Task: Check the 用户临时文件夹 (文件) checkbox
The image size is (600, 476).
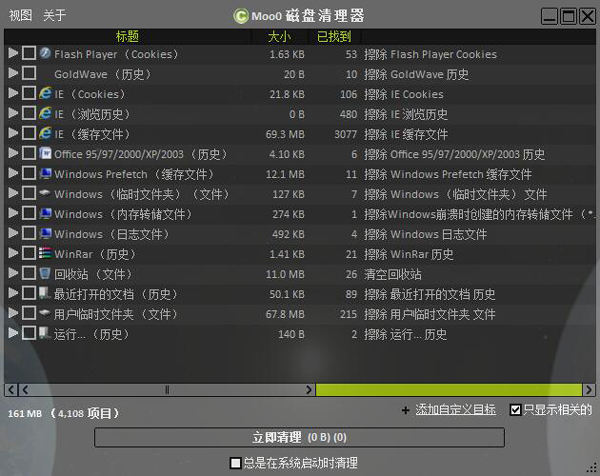Action: pos(29,313)
